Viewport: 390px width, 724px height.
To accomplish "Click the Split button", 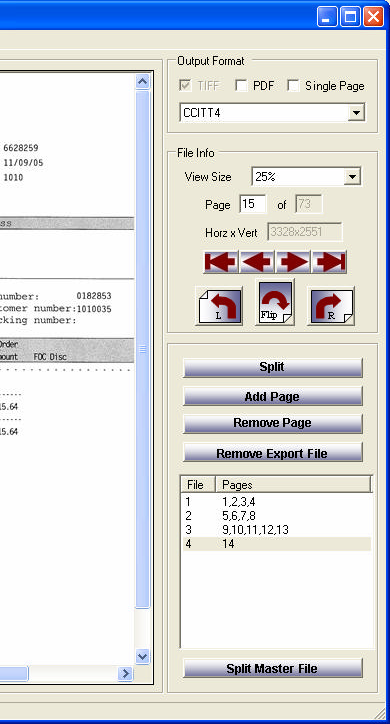I will (x=273, y=368).
